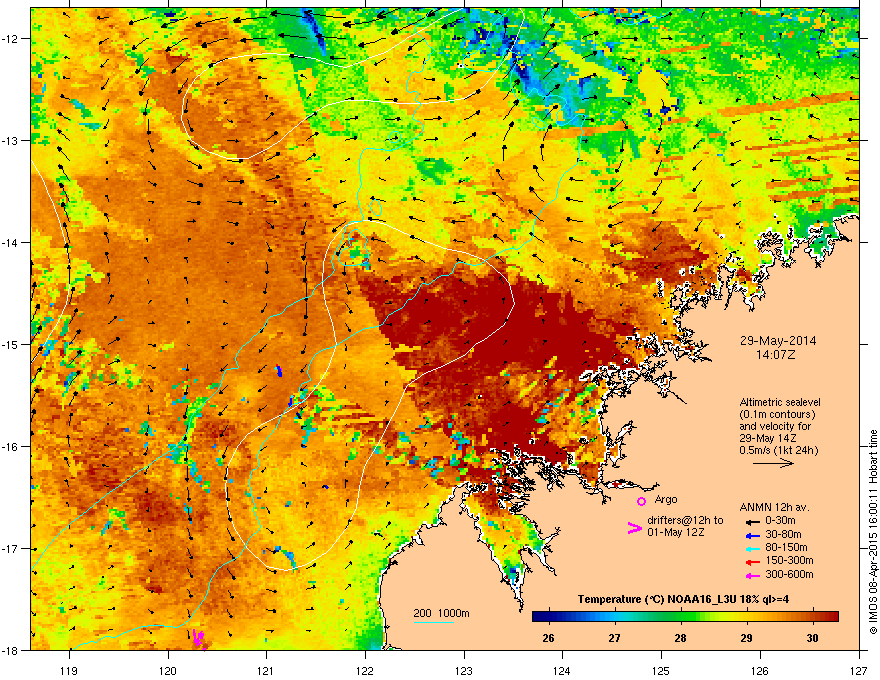Click color bar tick label 26
Viewport: 880px width, 680px height.
point(548,638)
